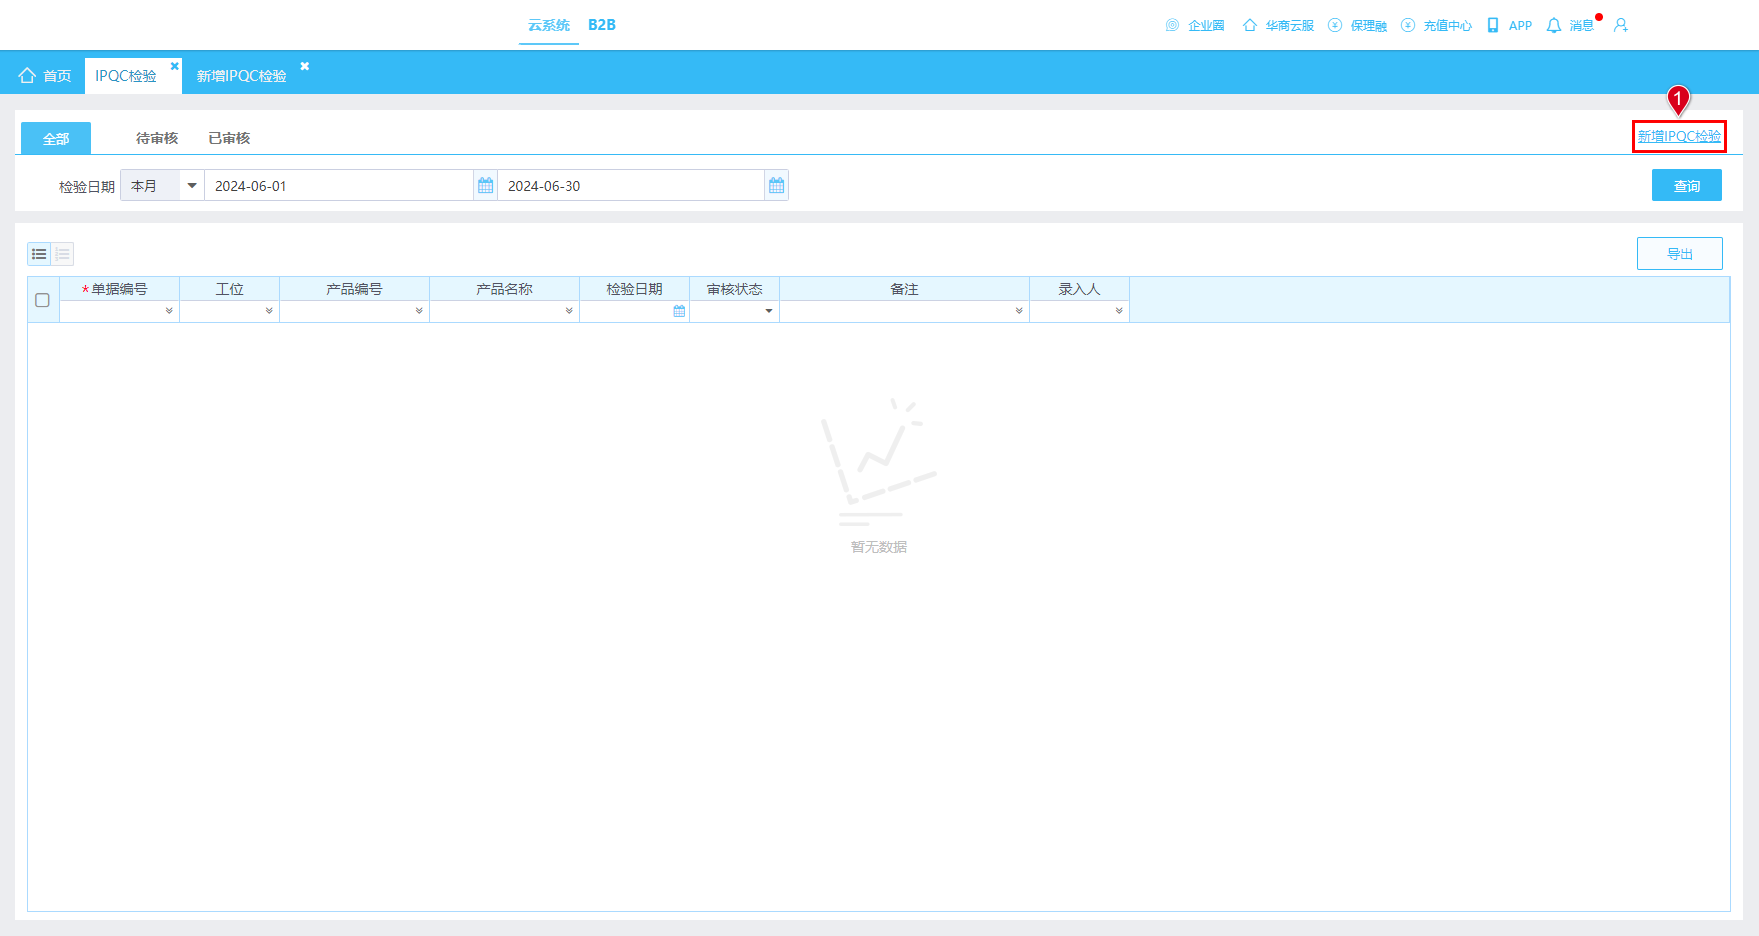Open notifications bell icon
1759x936 pixels.
click(1554, 25)
